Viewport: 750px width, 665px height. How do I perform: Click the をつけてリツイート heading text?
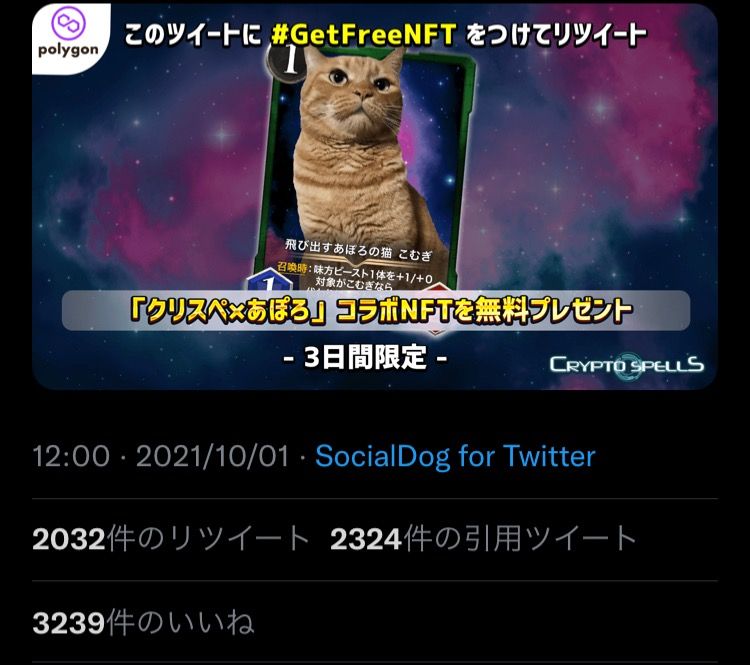pyautogui.click(x=556, y=34)
